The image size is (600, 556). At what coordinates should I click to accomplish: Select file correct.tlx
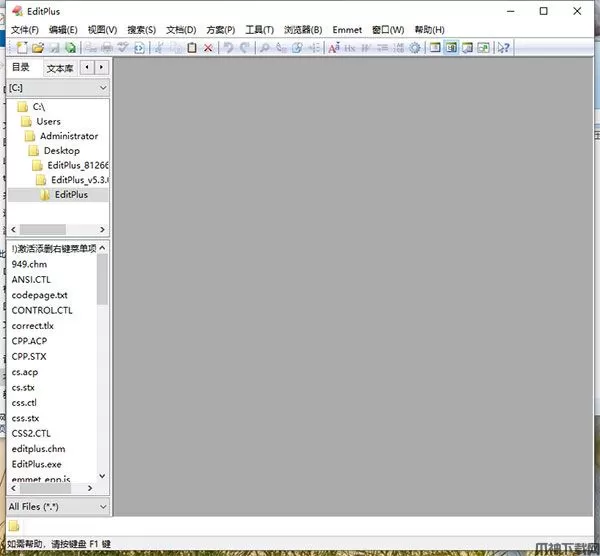pyautogui.click(x=33, y=326)
